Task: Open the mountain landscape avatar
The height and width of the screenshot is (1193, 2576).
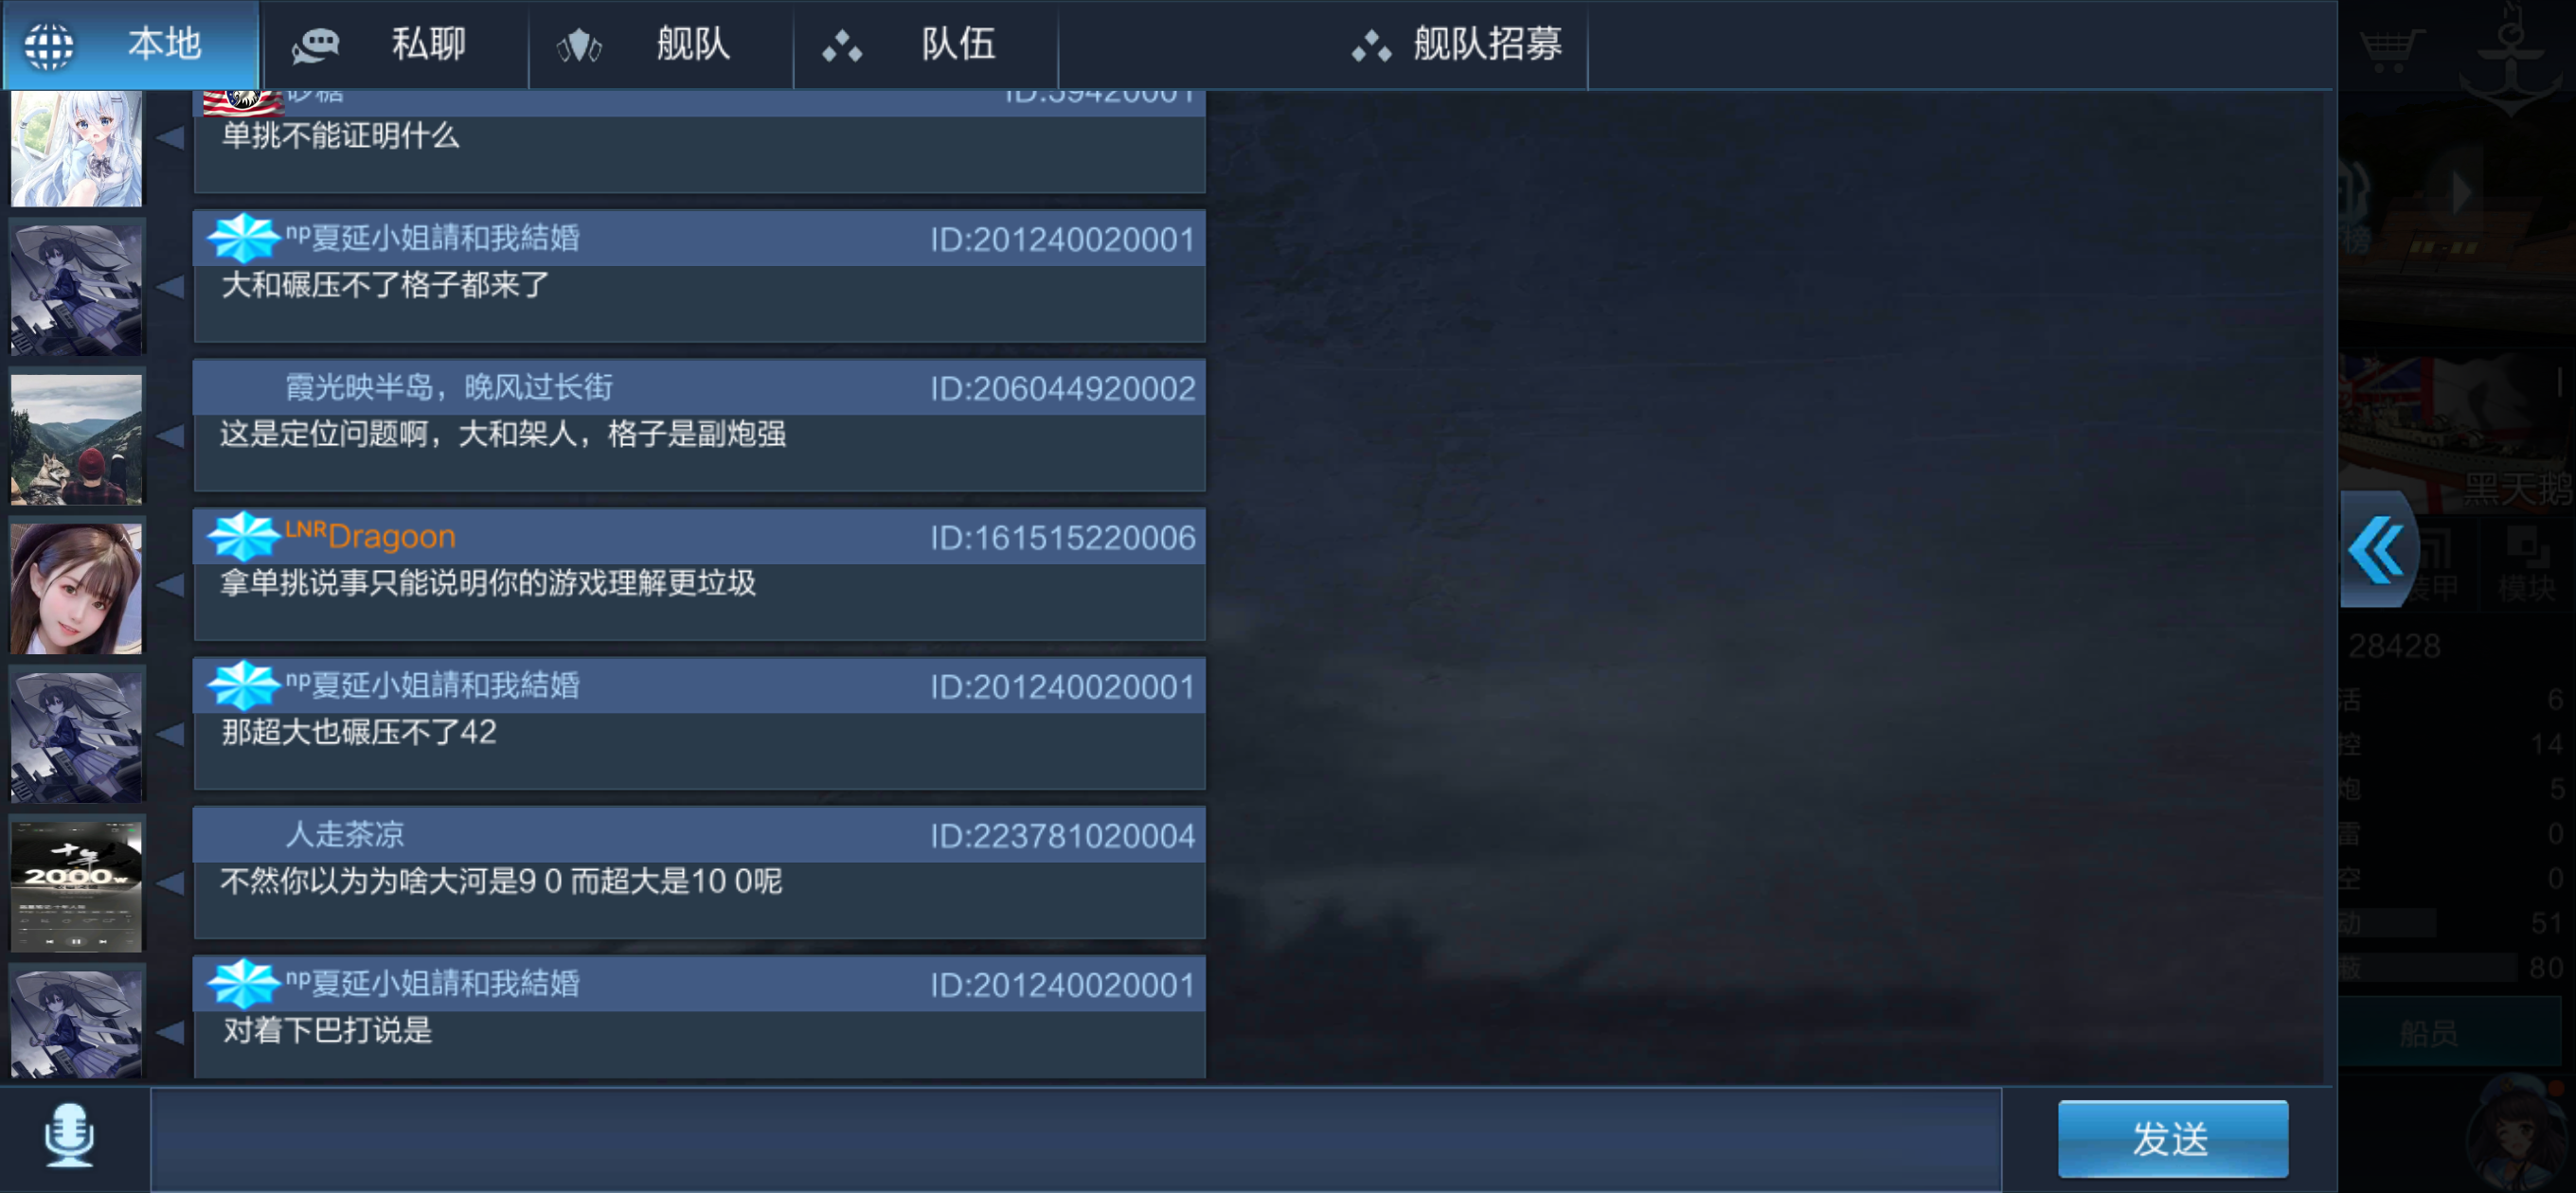Action: pos(77,437)
